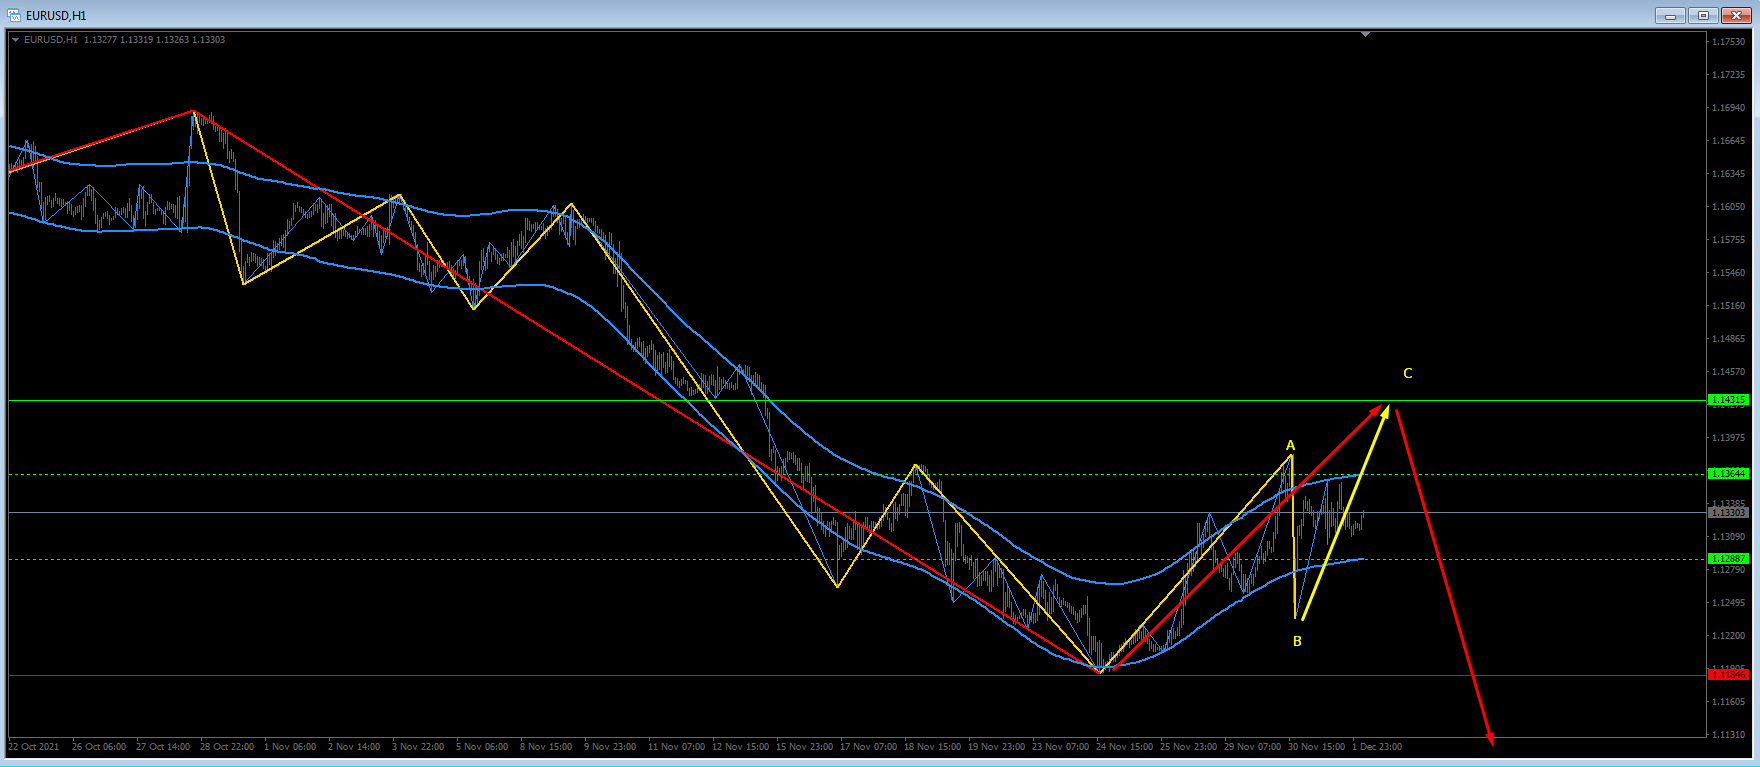Click the low price value 1.13263 in chart header
The height and width of the screenshot is (767, 1760).
(172, 40)
